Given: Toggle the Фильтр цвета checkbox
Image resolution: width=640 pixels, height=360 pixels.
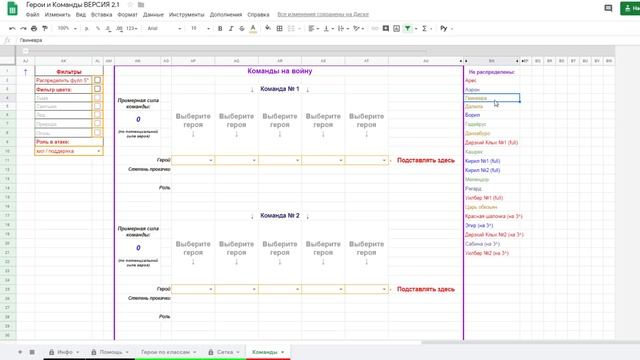Looking at the screenshot, I should click(x=97, y=89).
